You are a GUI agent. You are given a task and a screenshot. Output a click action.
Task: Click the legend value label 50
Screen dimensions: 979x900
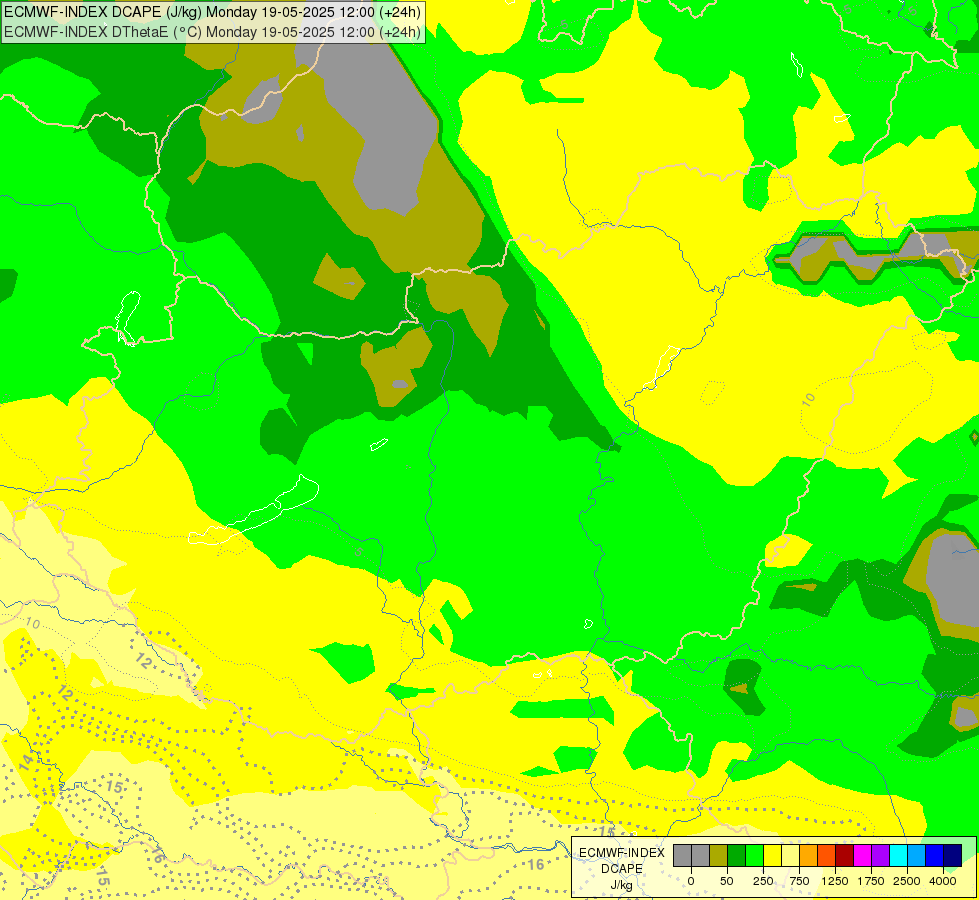click(727, 881)
